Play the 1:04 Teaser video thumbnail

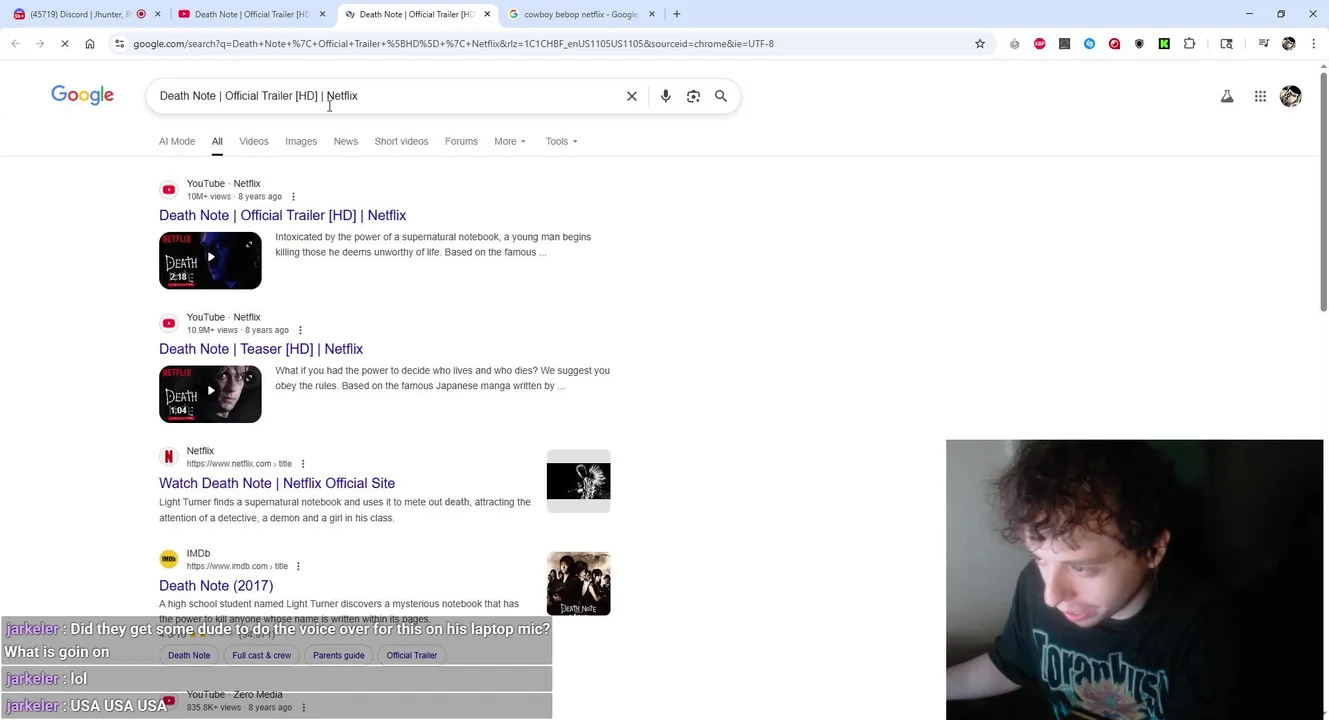point(210,394)
